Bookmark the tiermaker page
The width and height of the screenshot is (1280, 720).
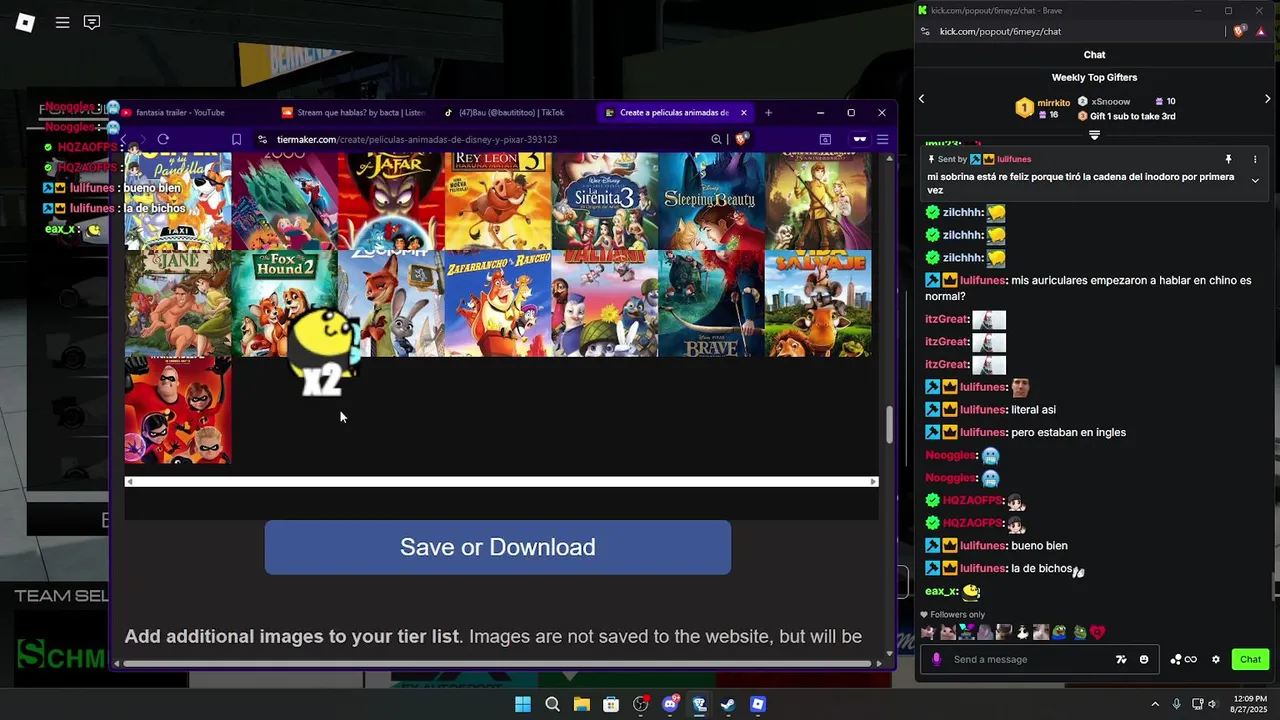tap(236, 139)
